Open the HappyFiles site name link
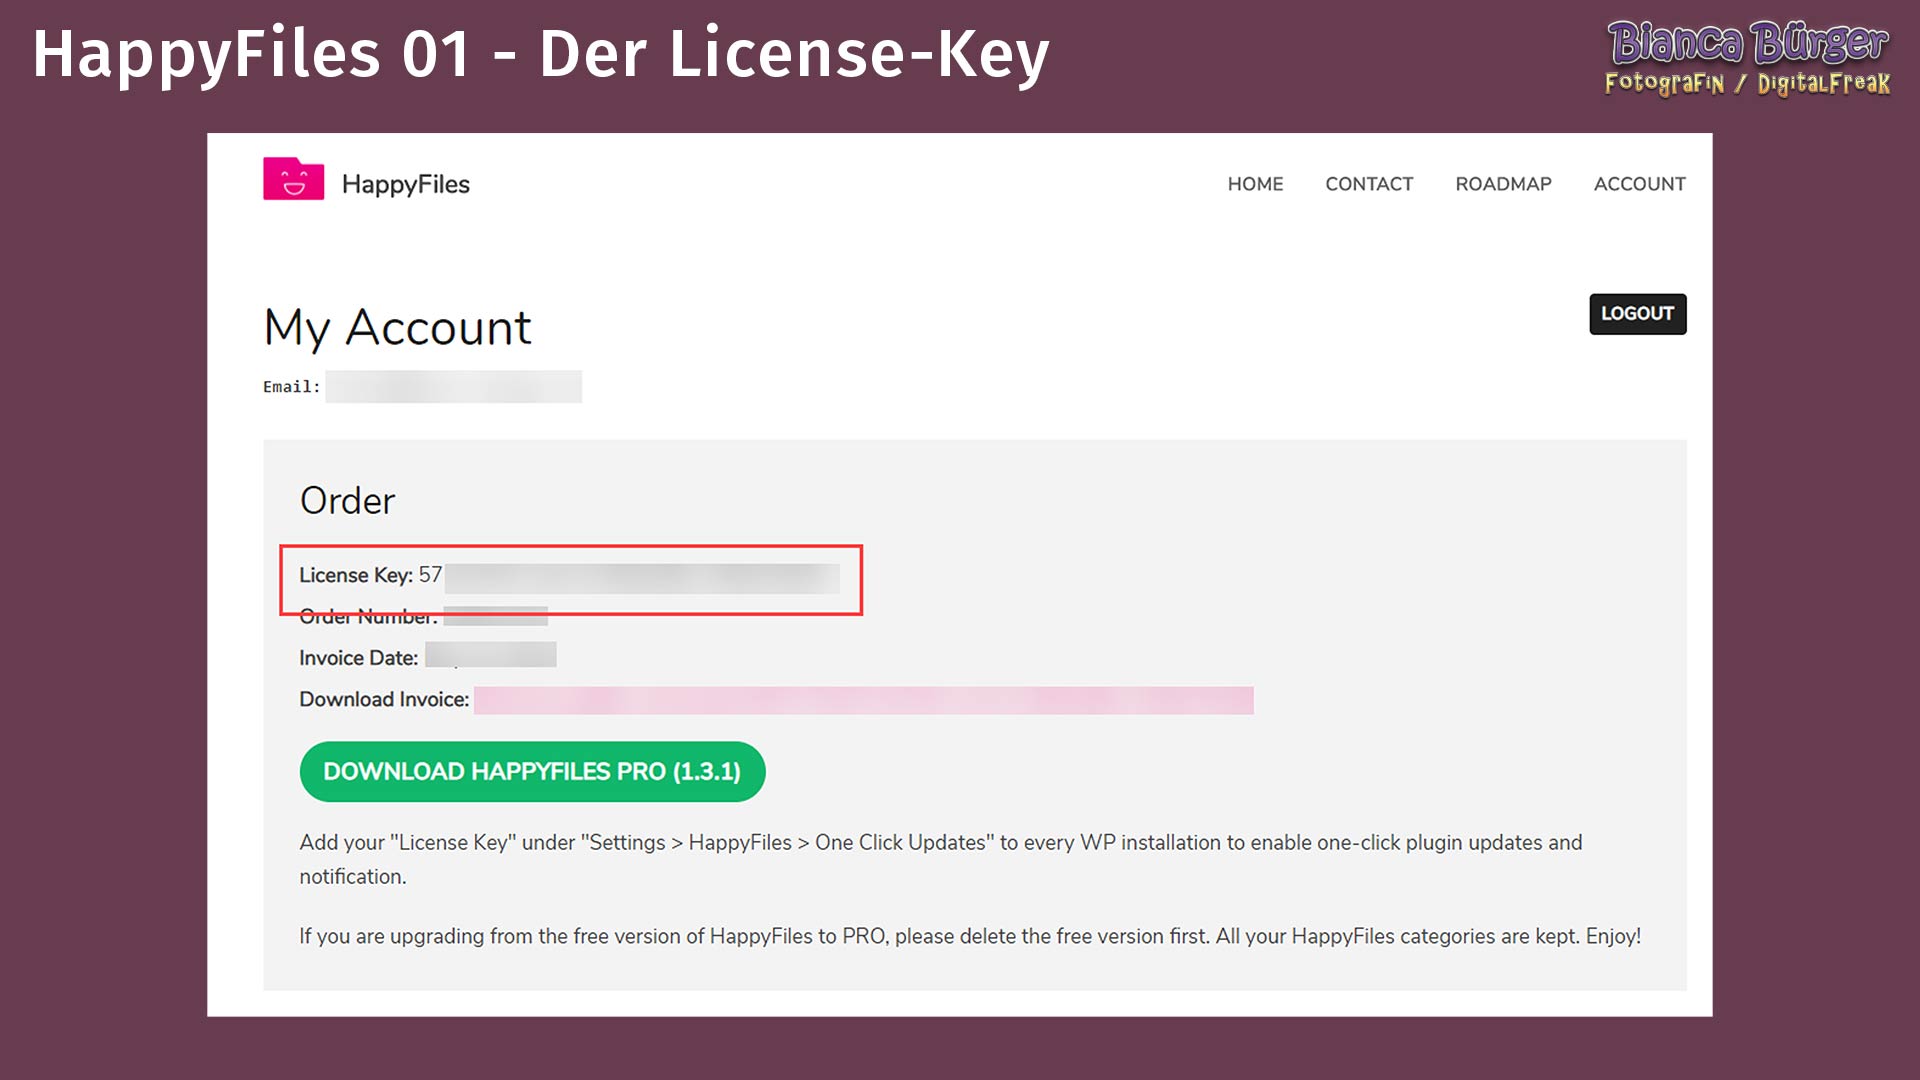1920x1080 pixels. coord(405,184)
